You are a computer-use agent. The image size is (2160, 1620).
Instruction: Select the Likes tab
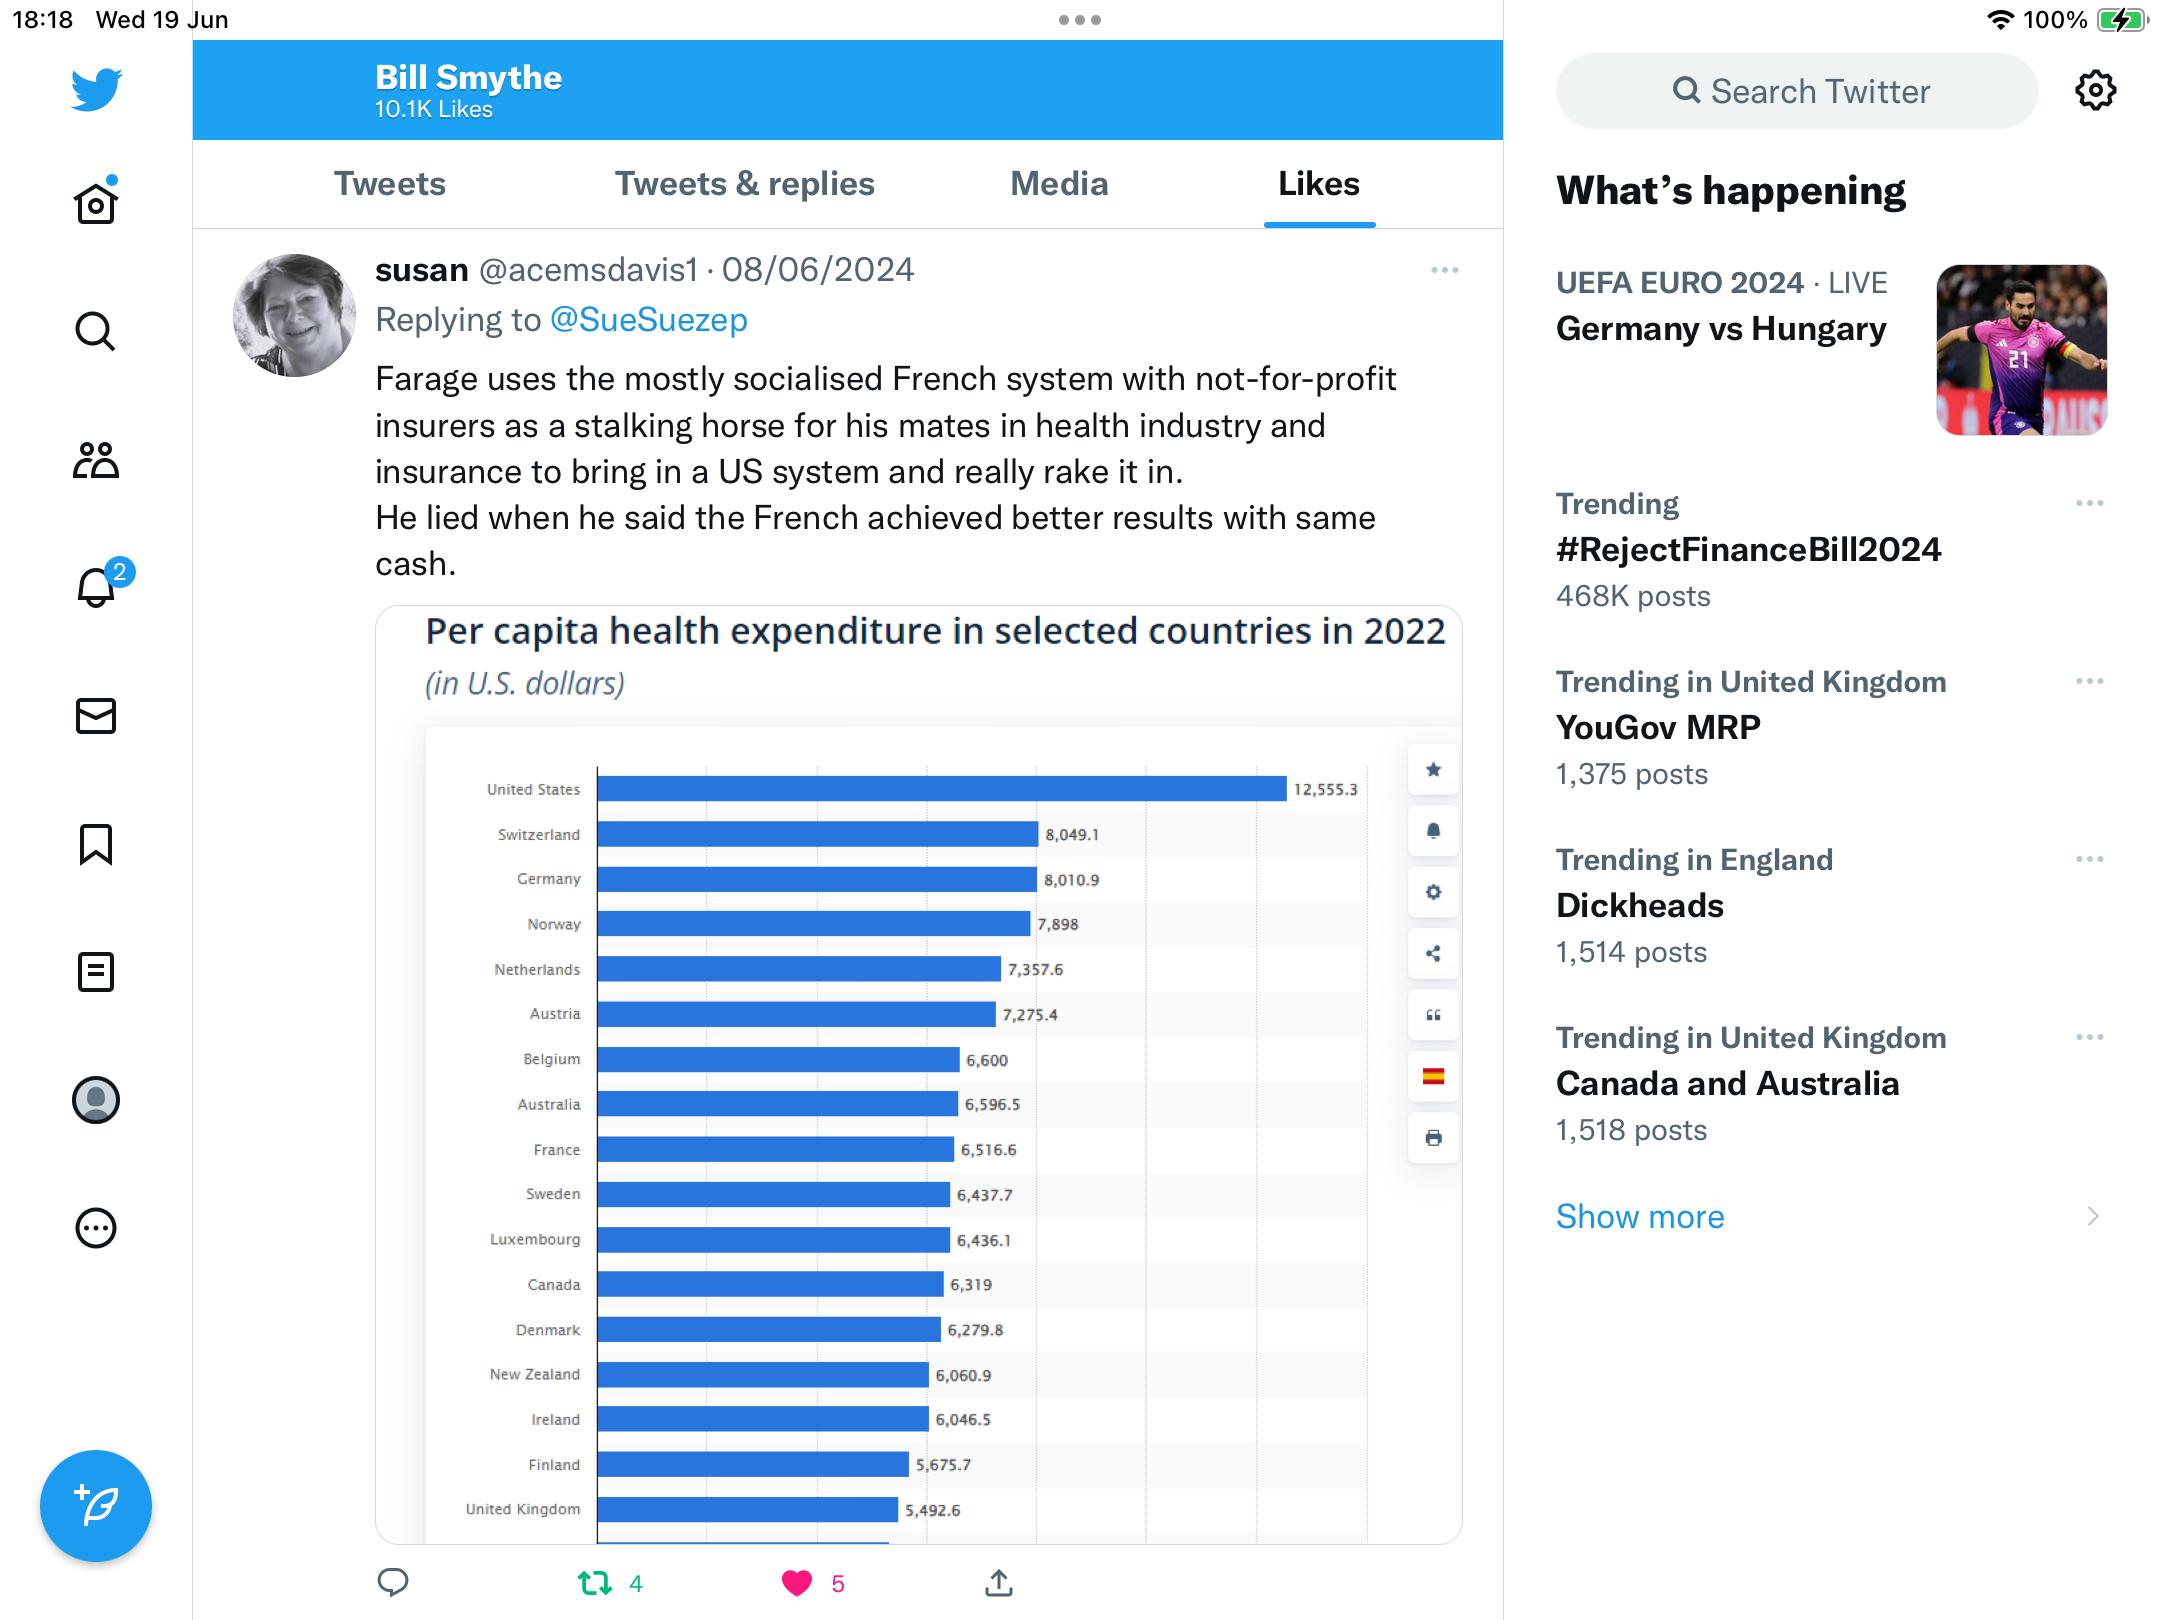(1319, 184)
